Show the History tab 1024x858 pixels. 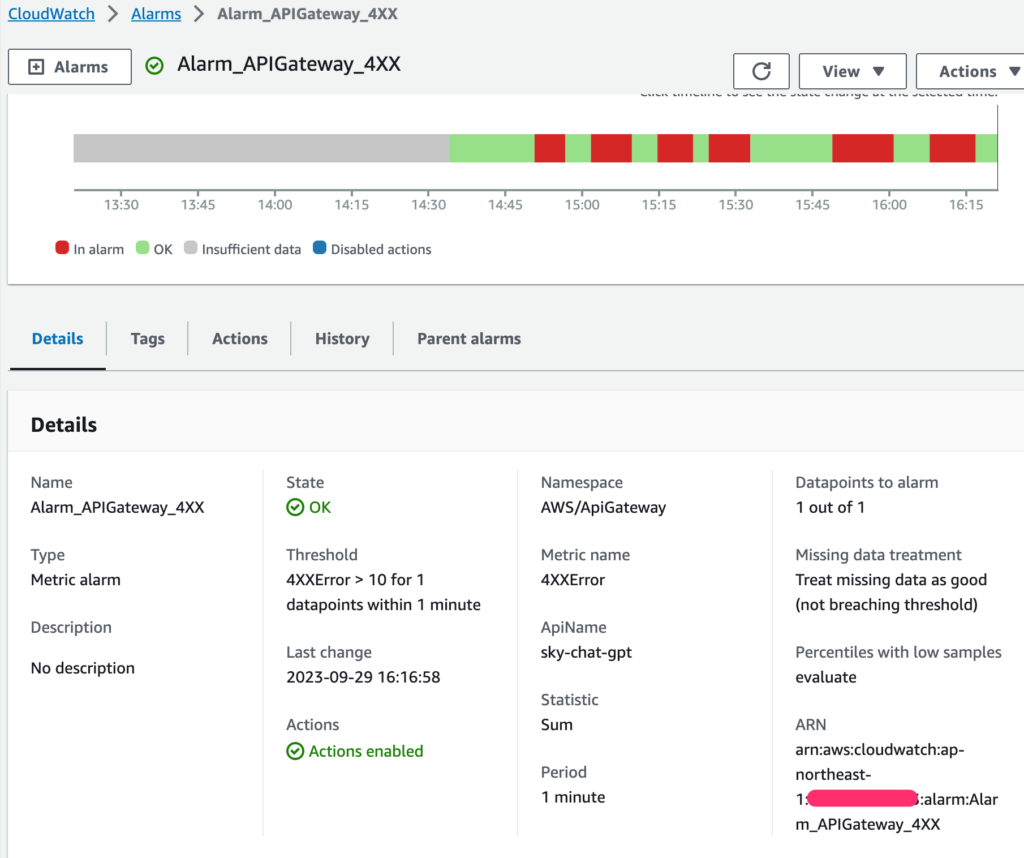[x=342, y=338]
